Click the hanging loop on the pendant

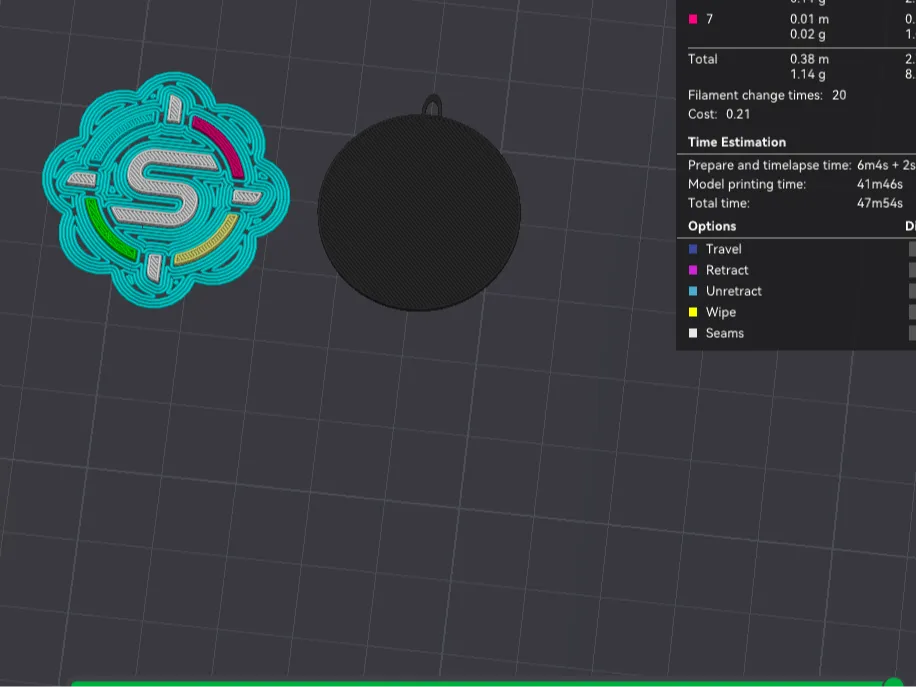point(432,106)
